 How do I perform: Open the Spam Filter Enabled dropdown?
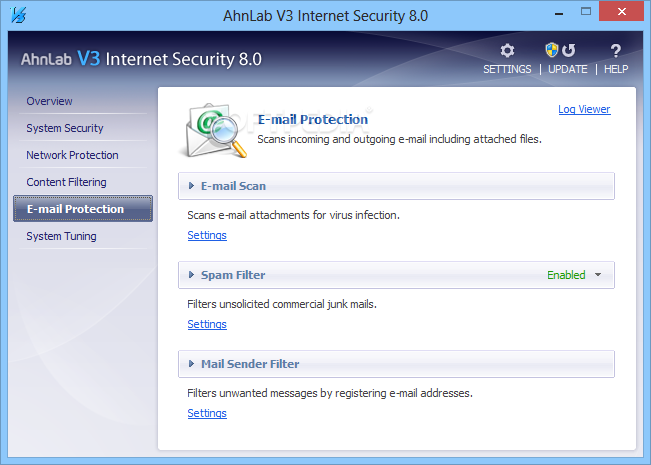click(x=598, y=275)
